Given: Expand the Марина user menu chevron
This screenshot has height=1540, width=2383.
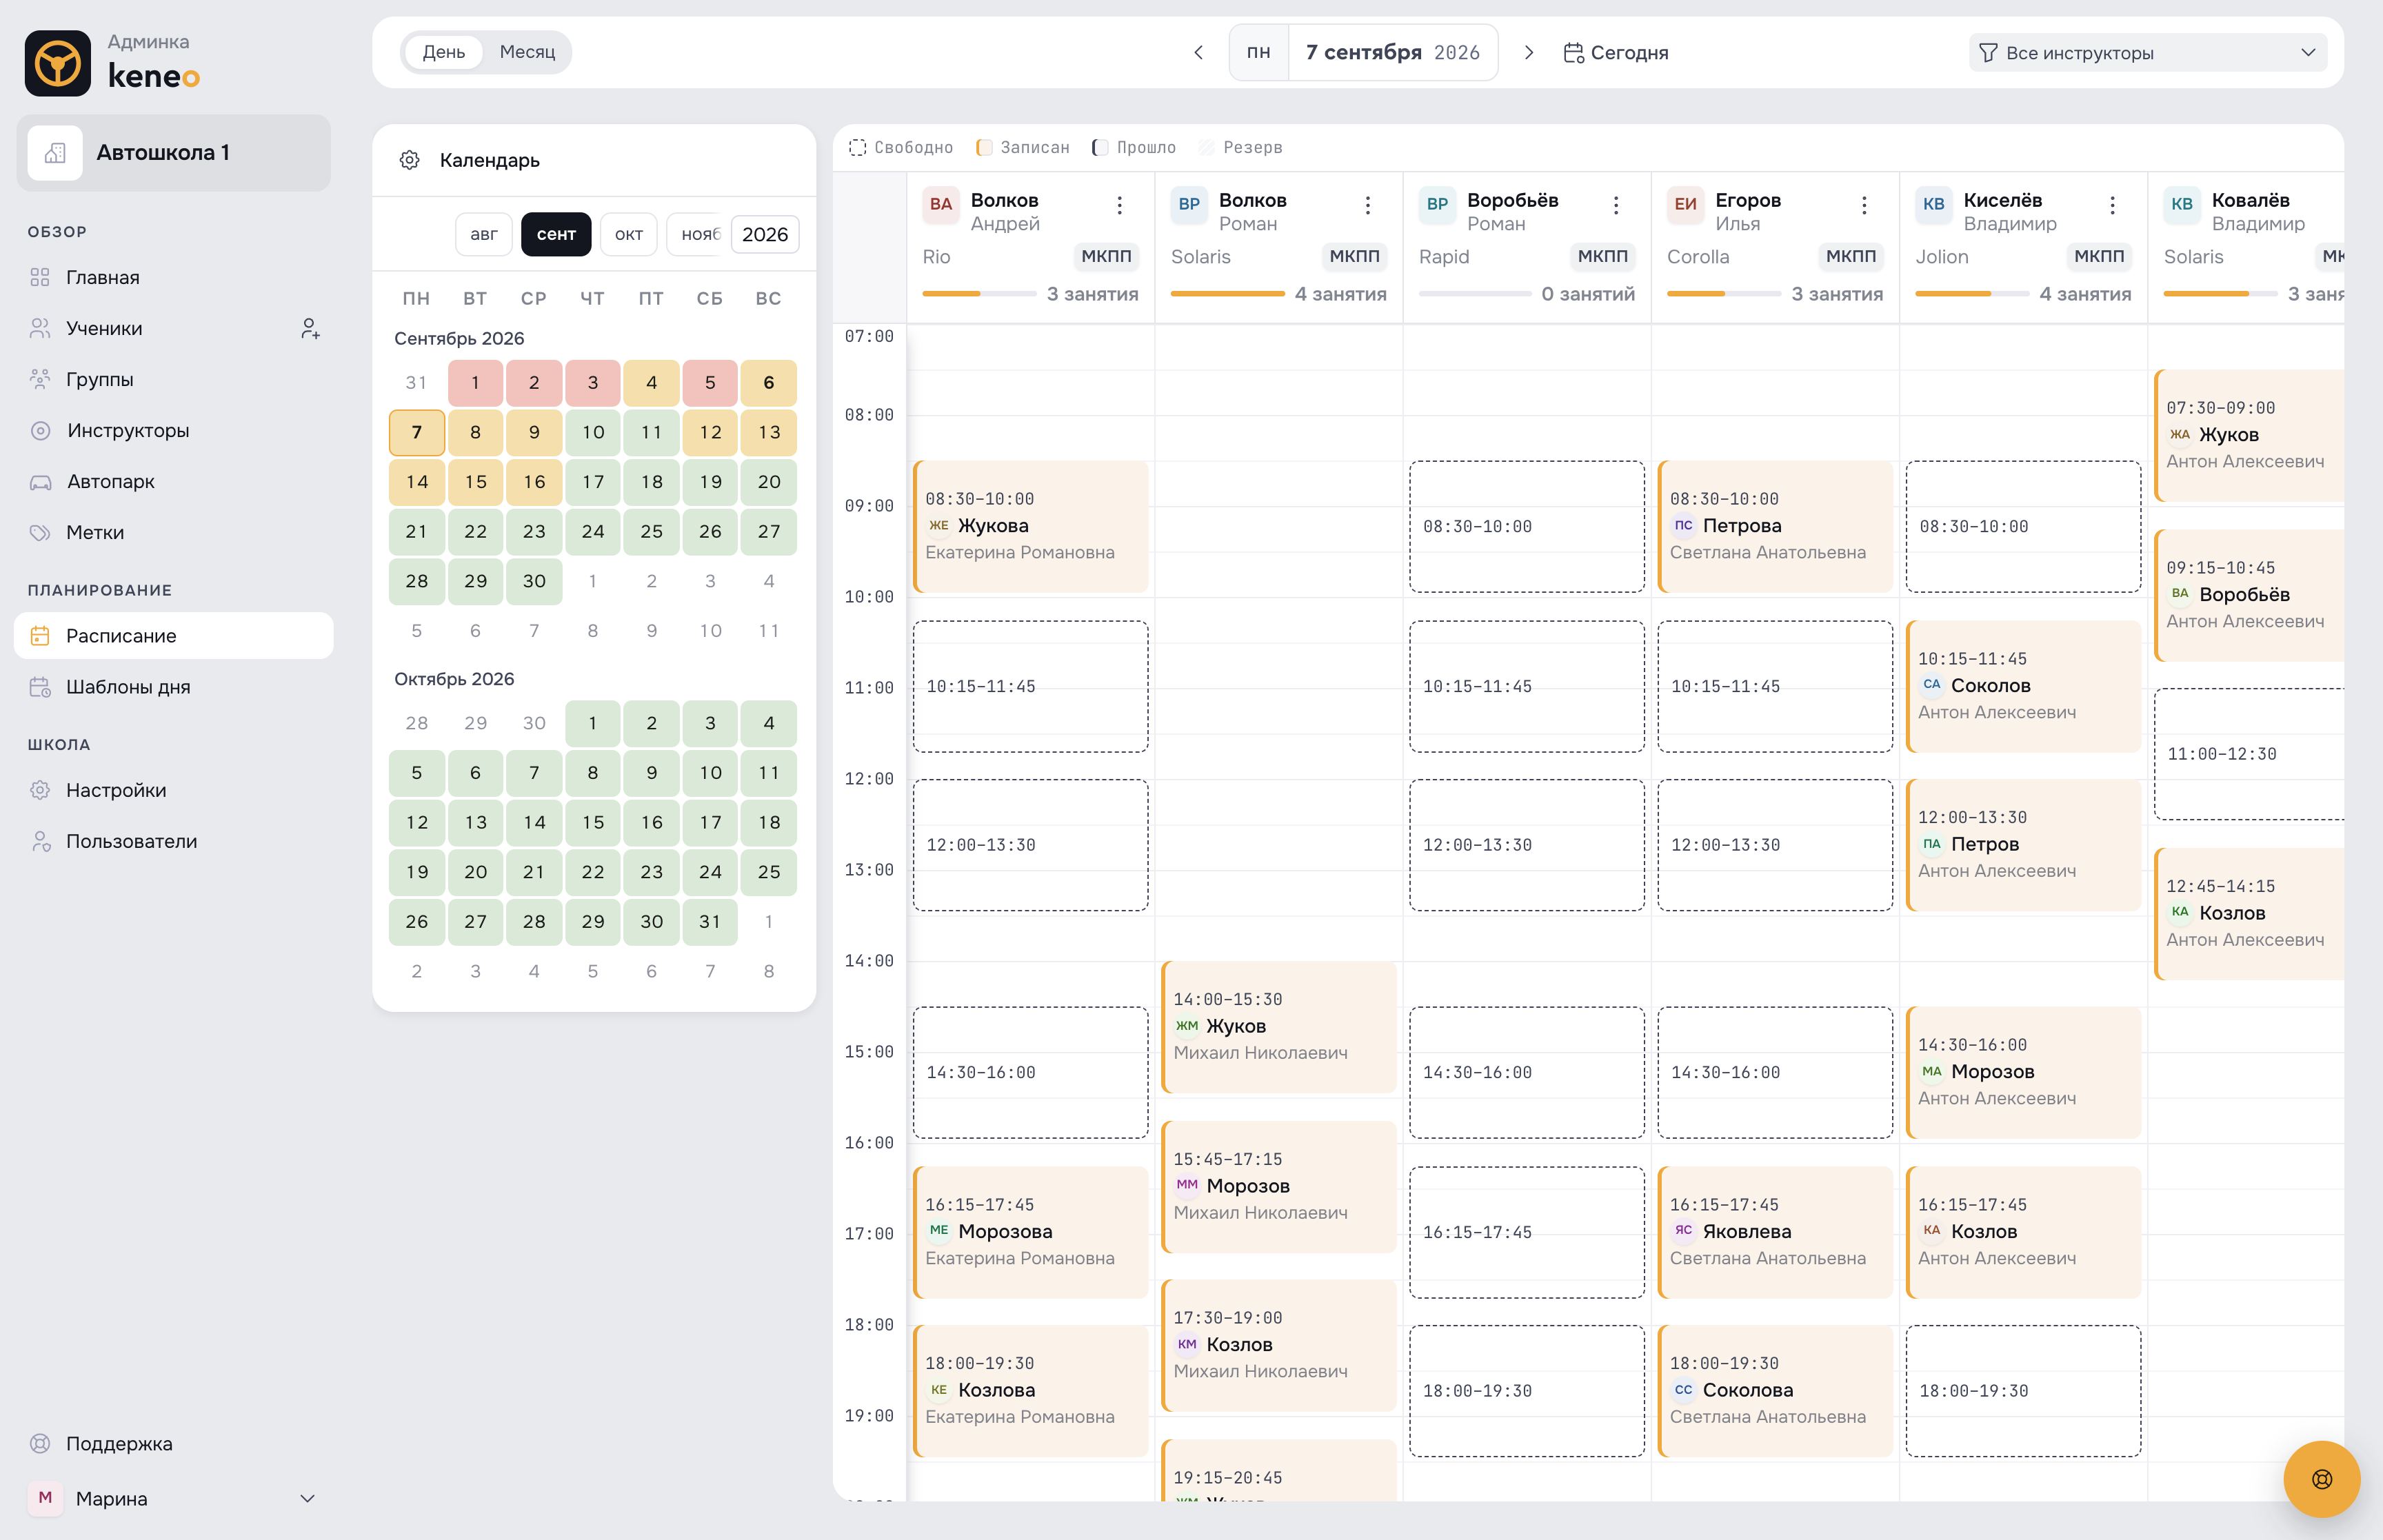Looking at the screenshot, I should pos(307,1498).
